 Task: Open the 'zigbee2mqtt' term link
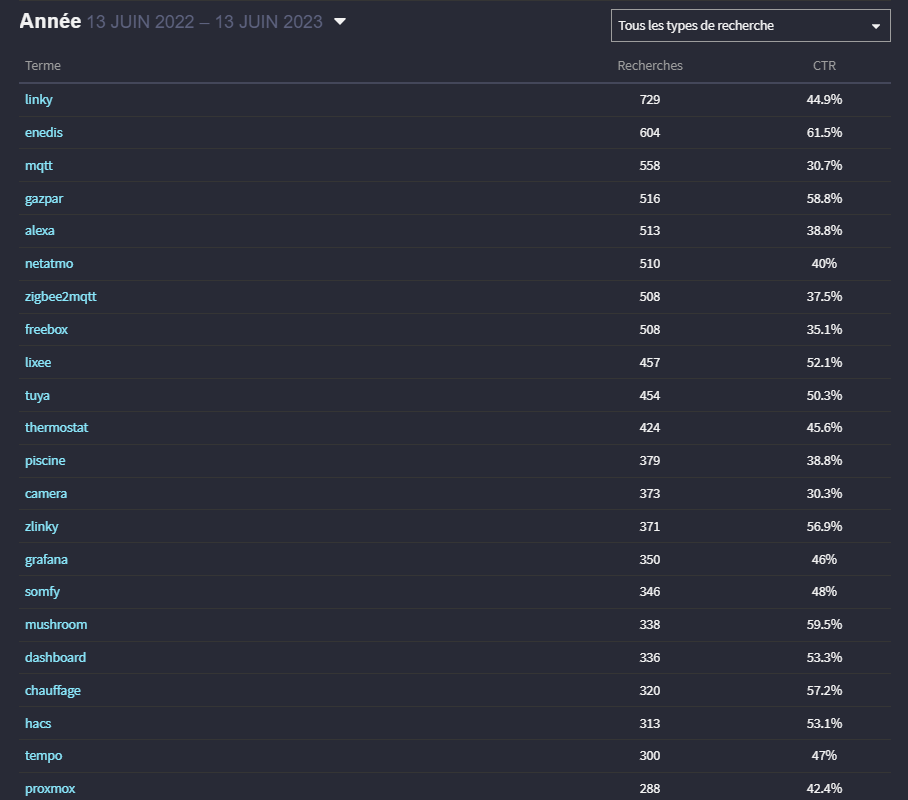tap(61, 297)
